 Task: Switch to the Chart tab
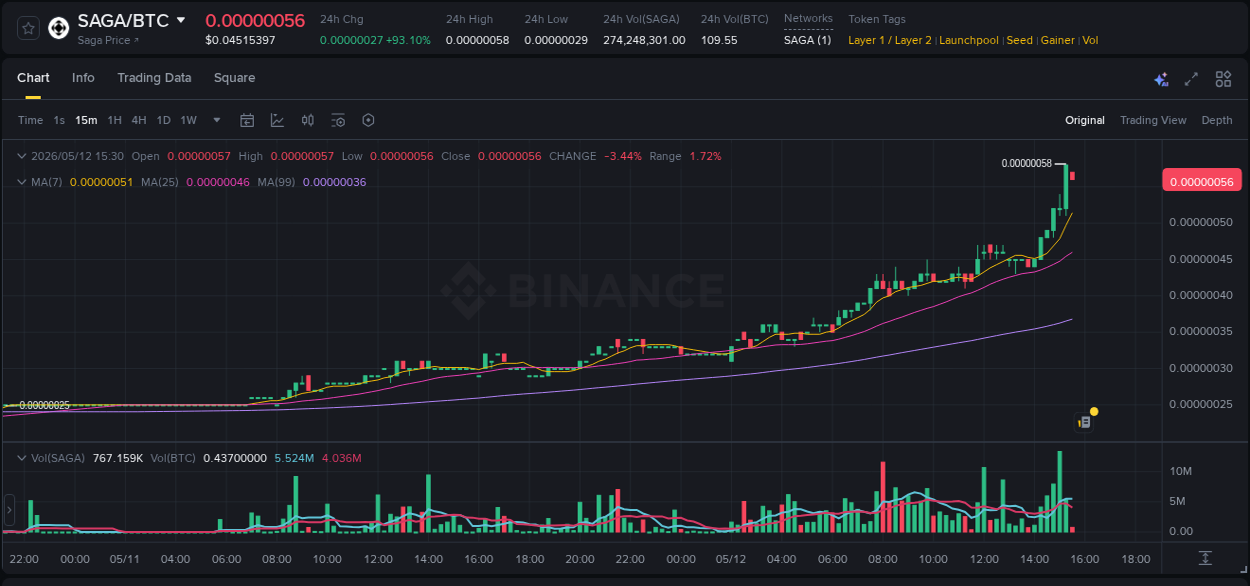click(33, 78)
